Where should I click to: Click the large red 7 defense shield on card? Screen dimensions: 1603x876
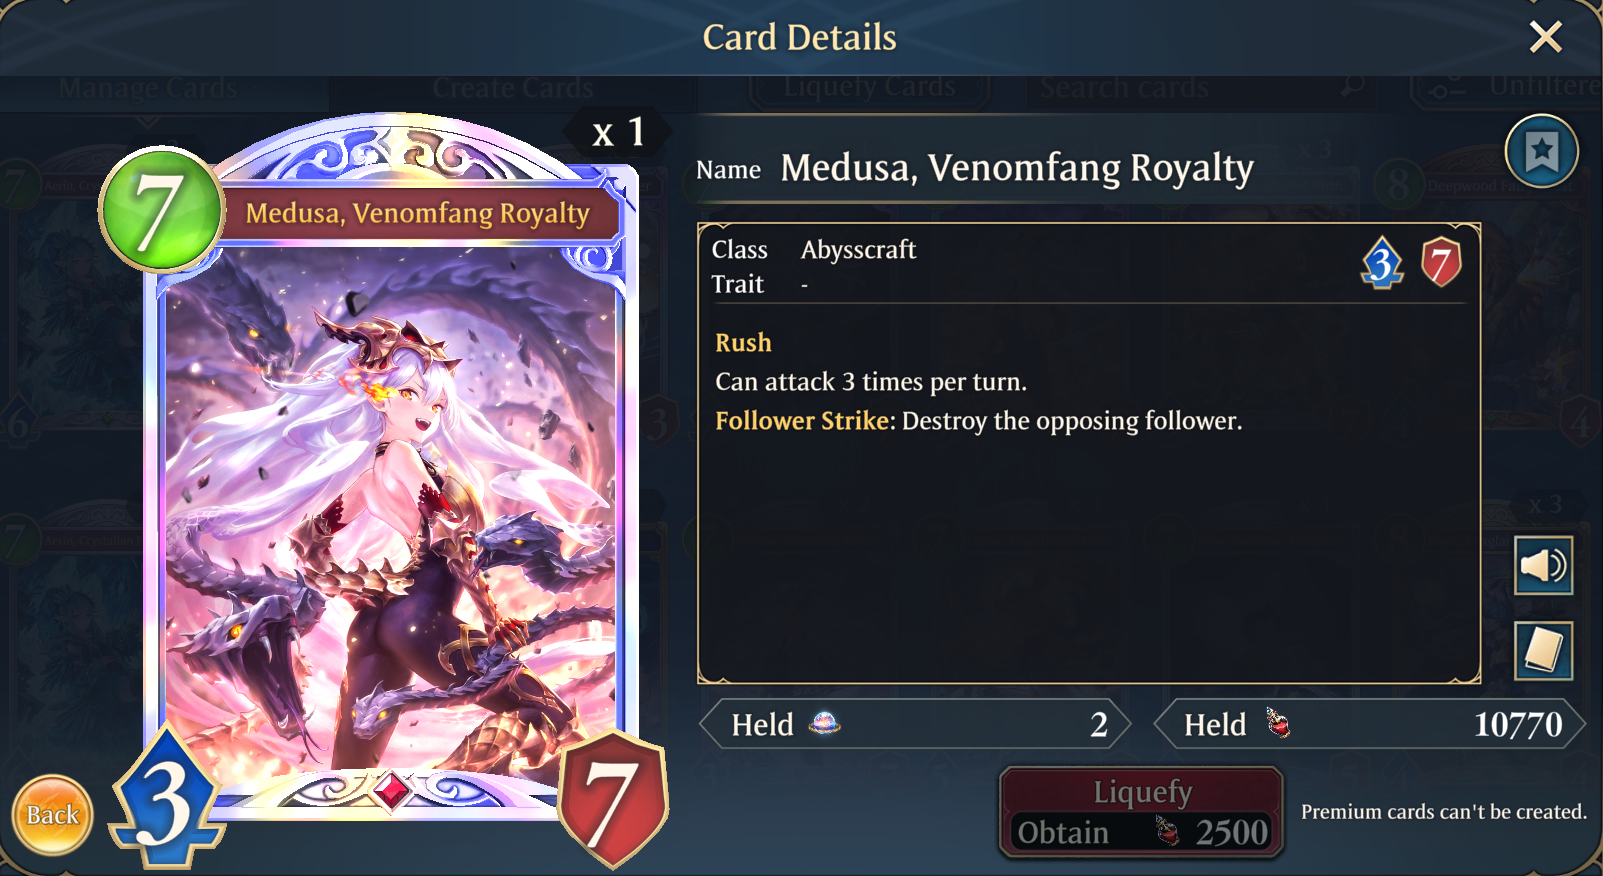pyautogui.click(x=612, y=799)
